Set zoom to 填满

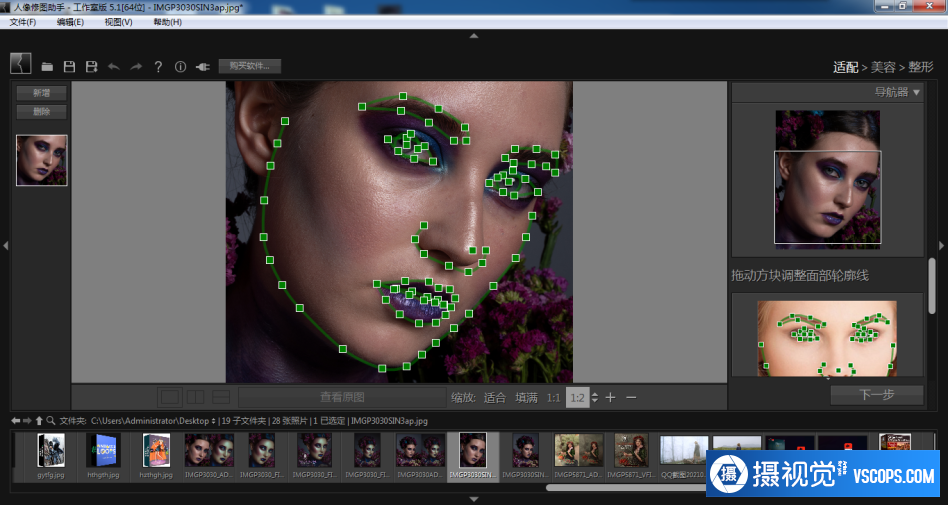point(527,397)
